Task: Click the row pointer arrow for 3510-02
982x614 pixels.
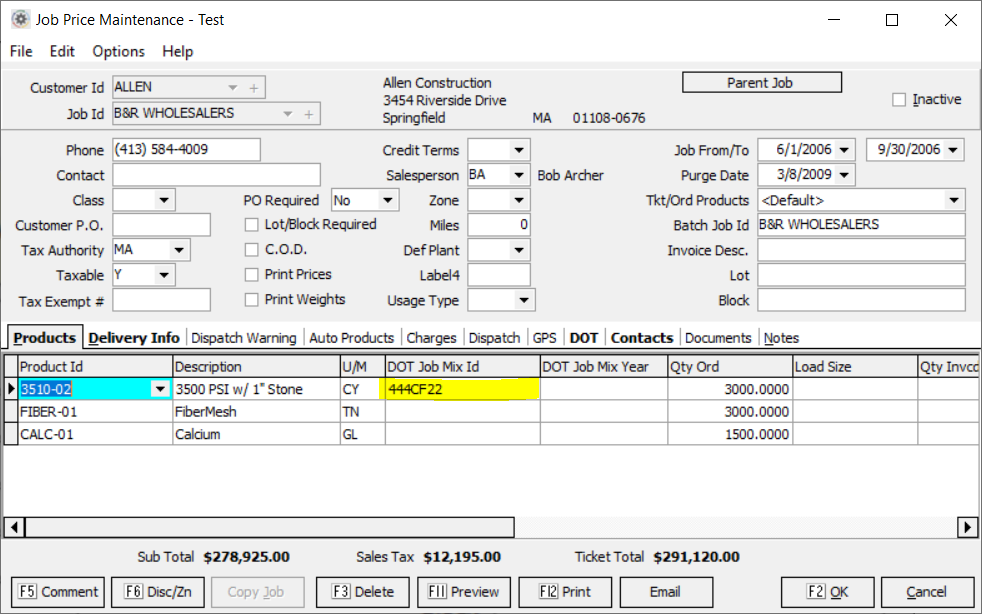Action: click(x=11, y=389)
